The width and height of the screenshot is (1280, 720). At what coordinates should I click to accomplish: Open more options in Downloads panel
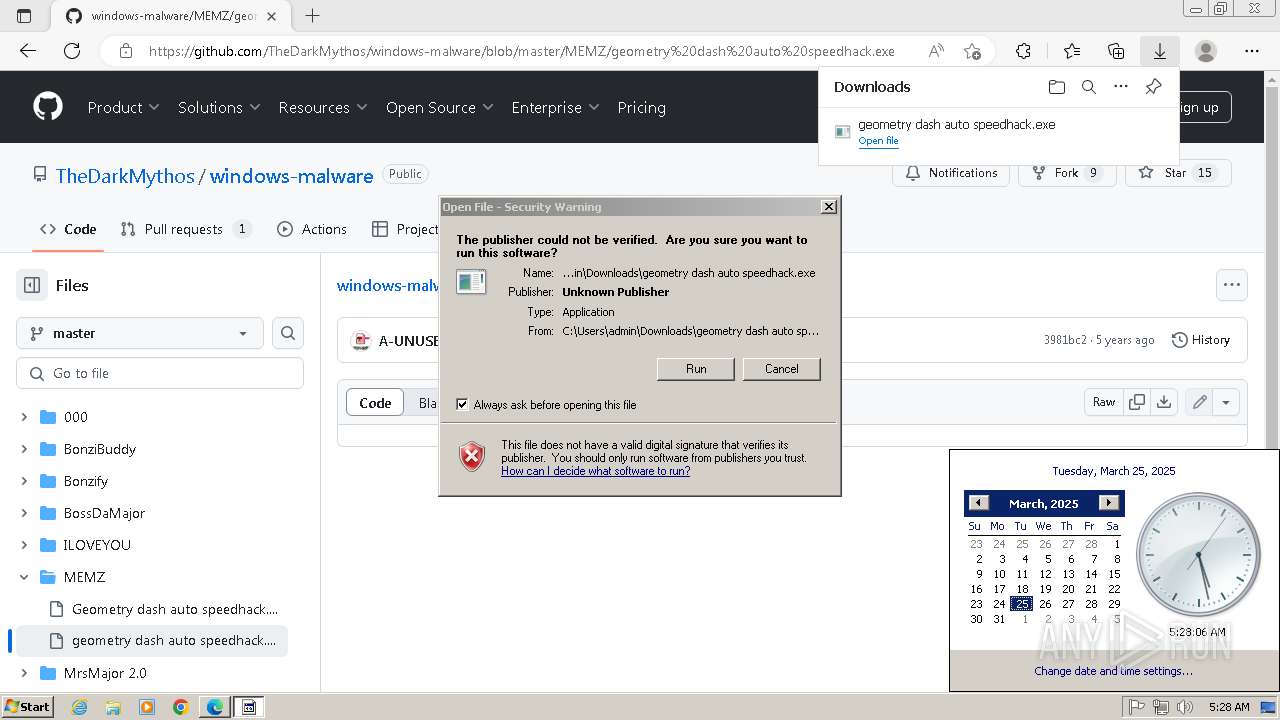point(1121,87)
